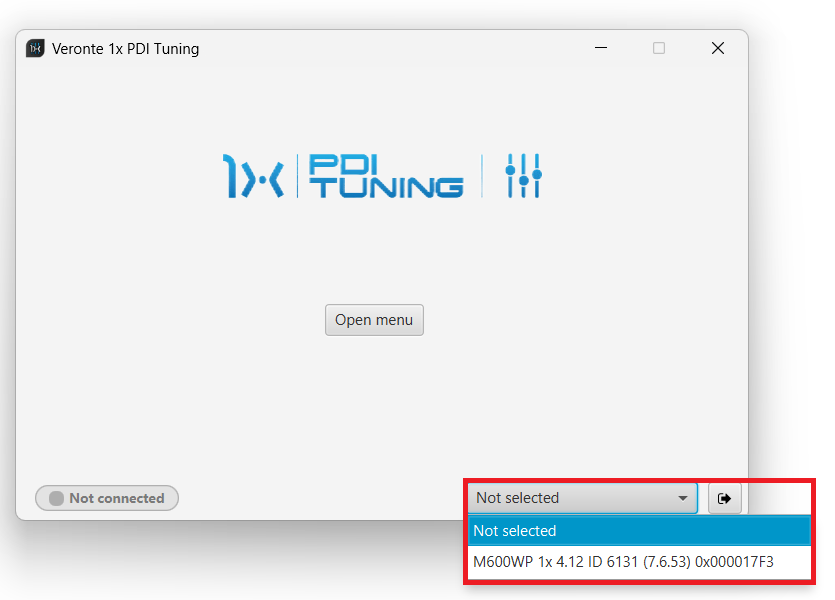Screen dimensions: 835x600
Task: Collapse the list using the dropdown arrow
Action: [x=683, y=498]
